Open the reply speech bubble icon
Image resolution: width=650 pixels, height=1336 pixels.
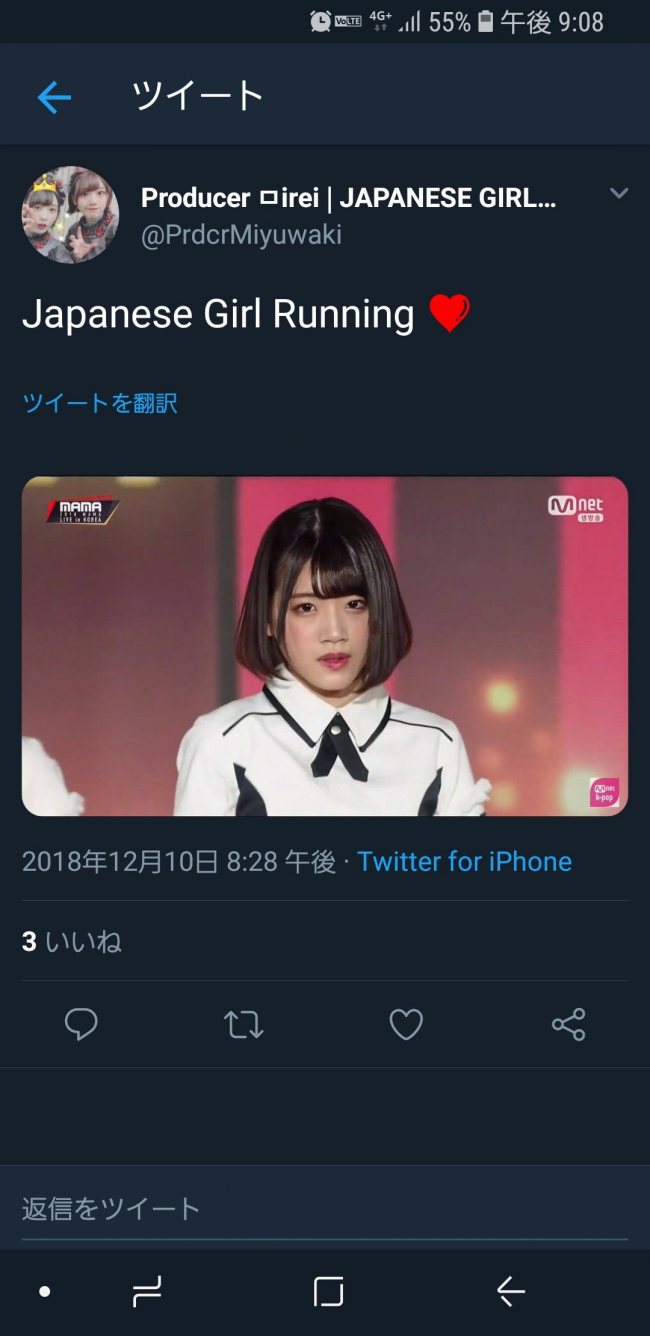click(x=81, y=1024)
